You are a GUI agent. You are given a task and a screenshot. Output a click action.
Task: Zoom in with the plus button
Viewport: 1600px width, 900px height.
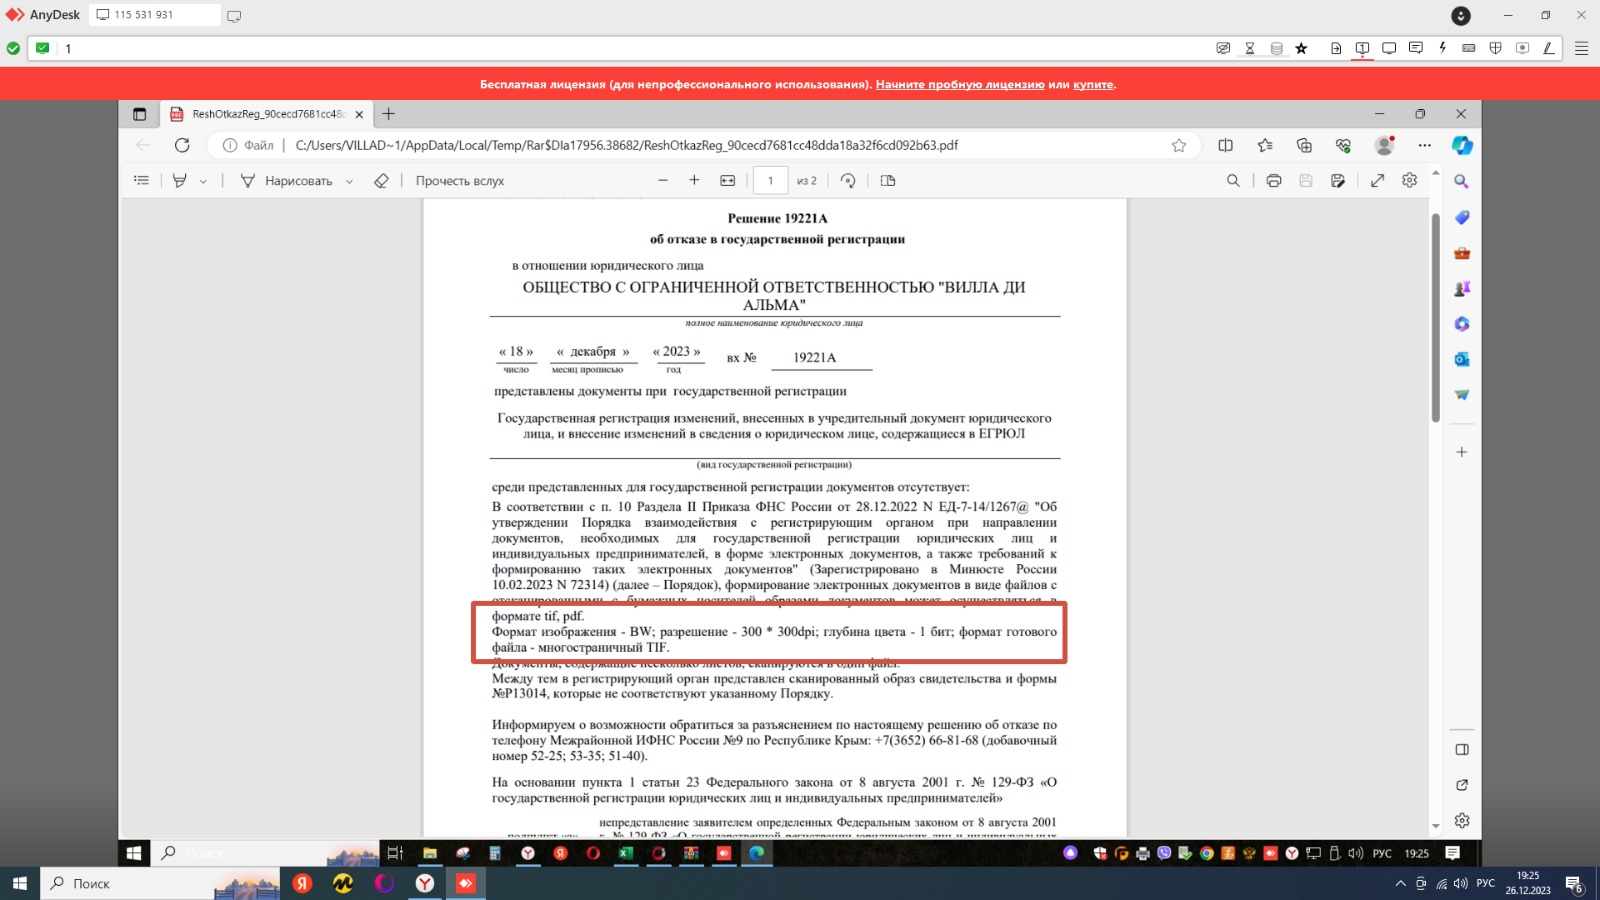coord(694,181)
